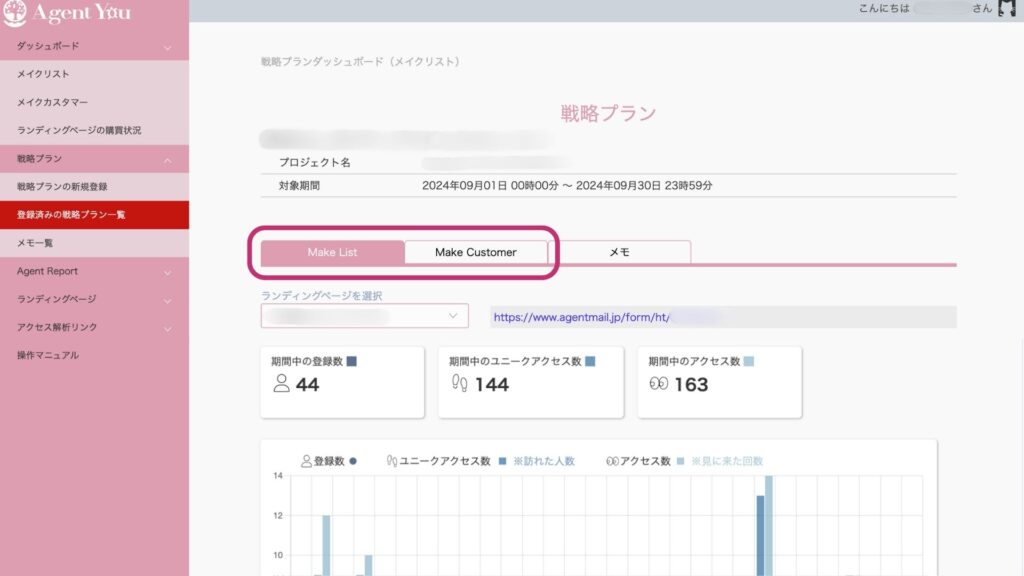Click the footprints icon in unique access card
Viewport: 1024px width, 576px height.
pos(460,384)
